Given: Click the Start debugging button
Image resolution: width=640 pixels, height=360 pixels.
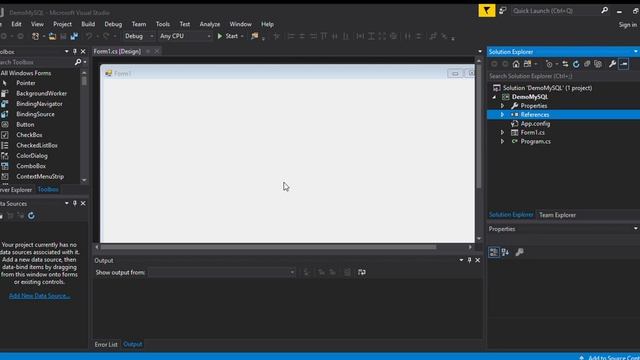Looking at the screenshot, I should click(227, 36).
